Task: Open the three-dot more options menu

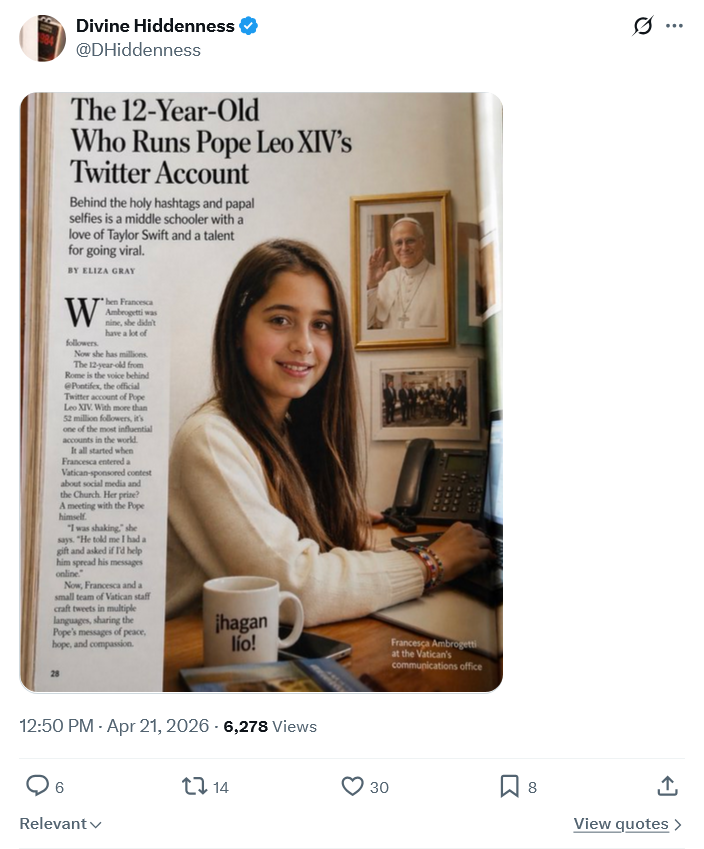Action: pos(675,27)
